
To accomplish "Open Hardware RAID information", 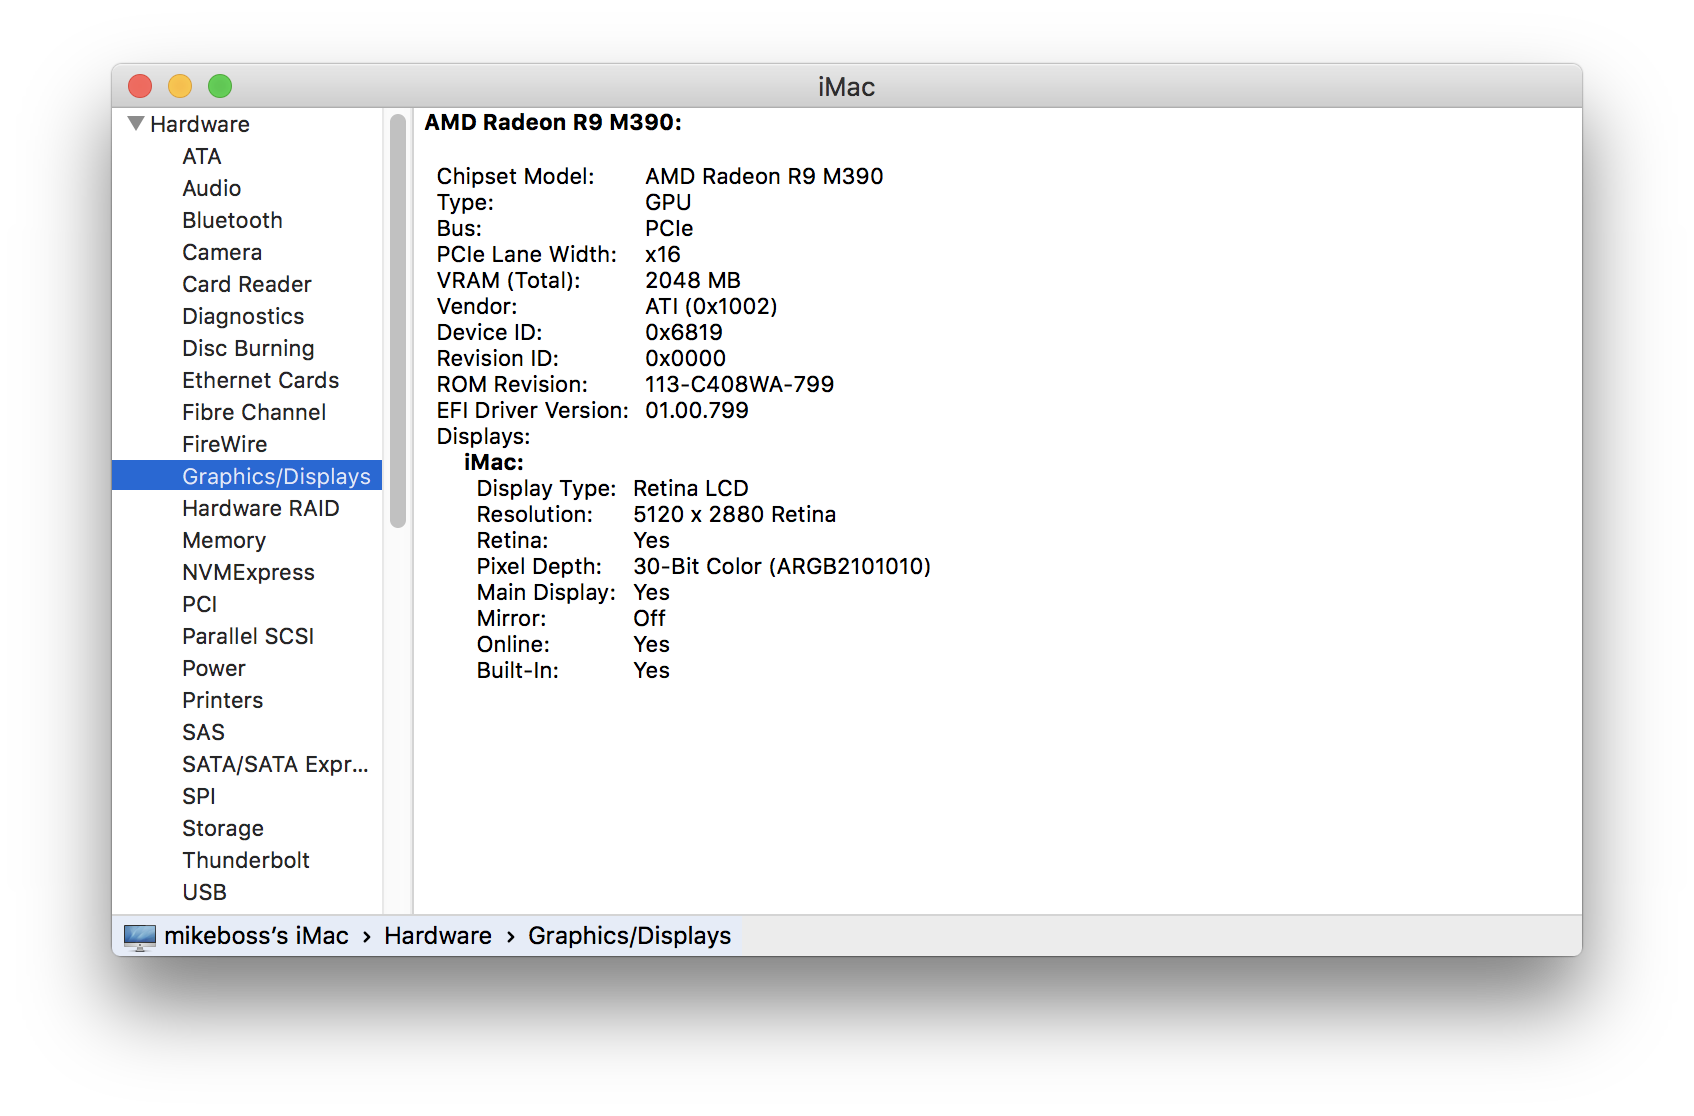I will [261, 508].
